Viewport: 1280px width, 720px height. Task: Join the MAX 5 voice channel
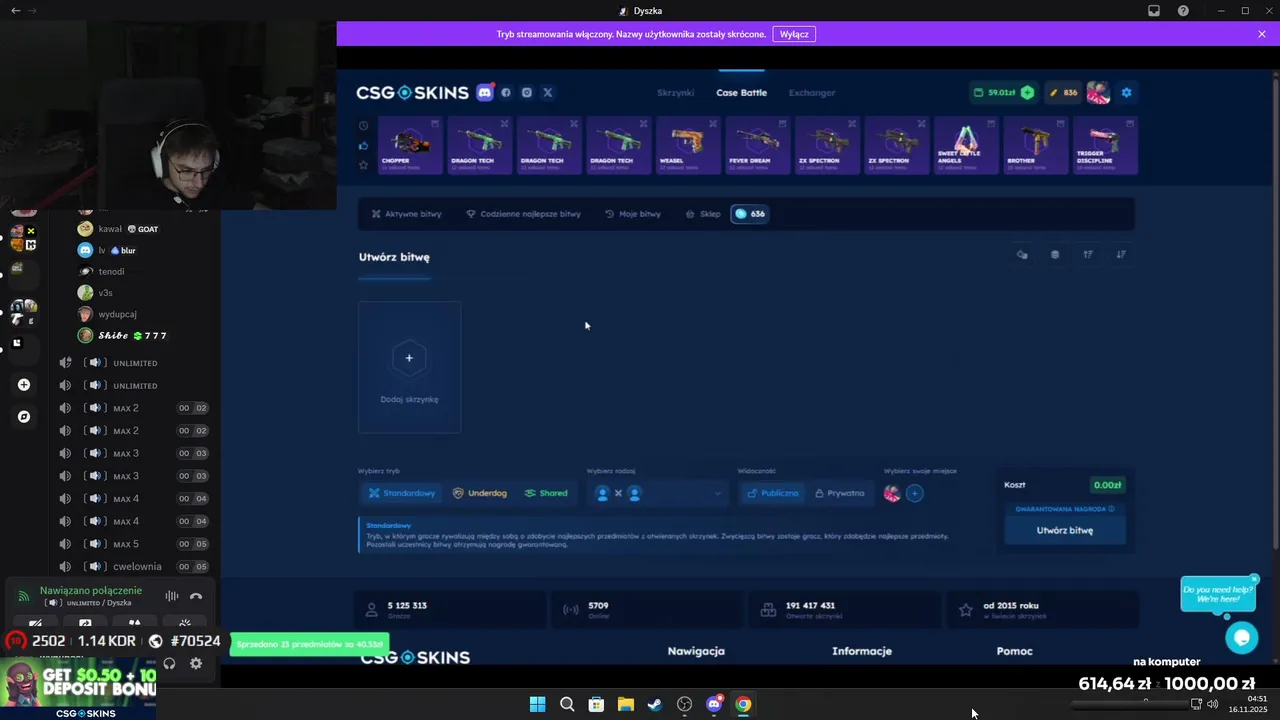(133, 544)
